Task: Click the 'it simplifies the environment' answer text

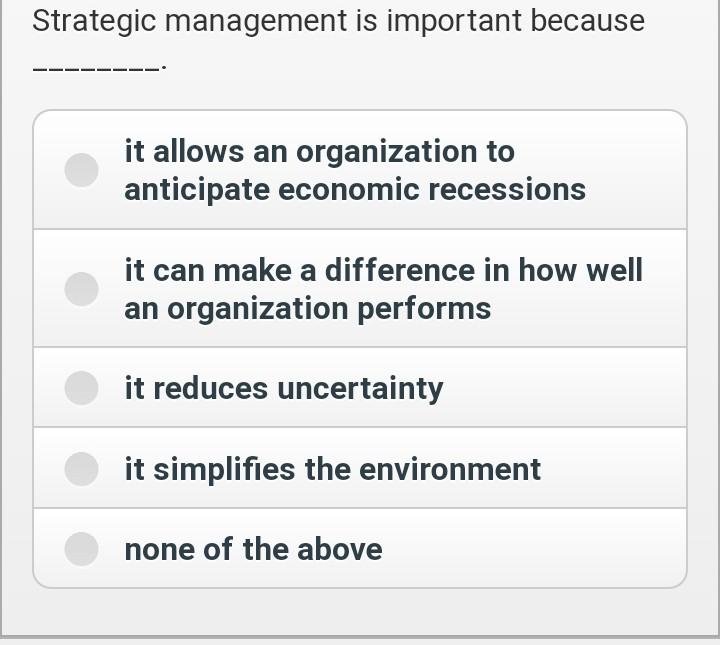Action: [332, 468]
